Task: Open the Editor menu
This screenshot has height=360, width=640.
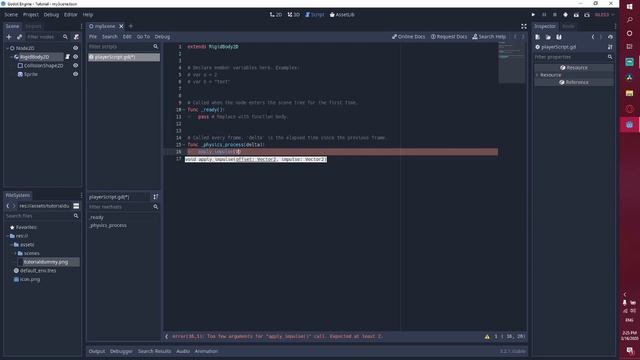Action: click(x=71, y=15)
